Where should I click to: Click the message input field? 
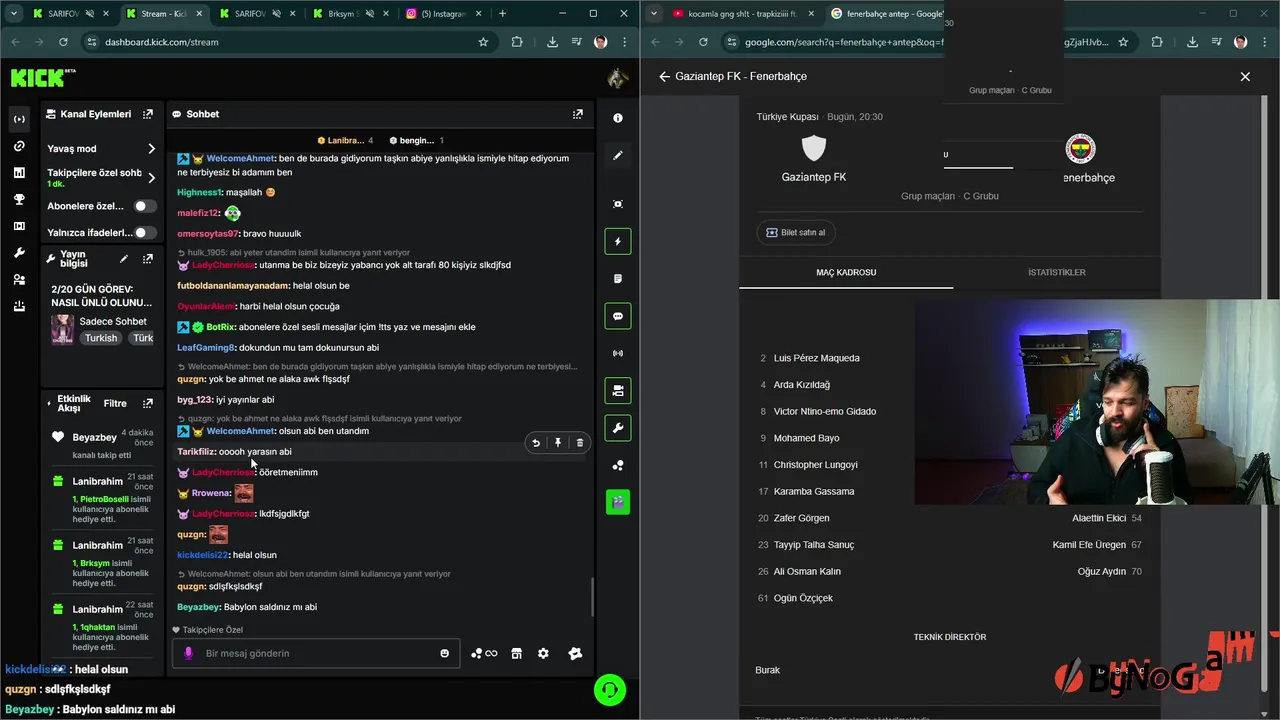coord(316,653)
